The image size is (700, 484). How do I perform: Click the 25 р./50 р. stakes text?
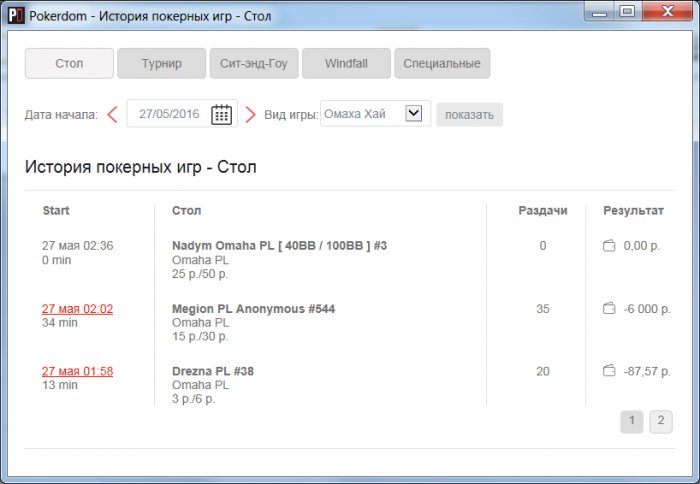200,274
